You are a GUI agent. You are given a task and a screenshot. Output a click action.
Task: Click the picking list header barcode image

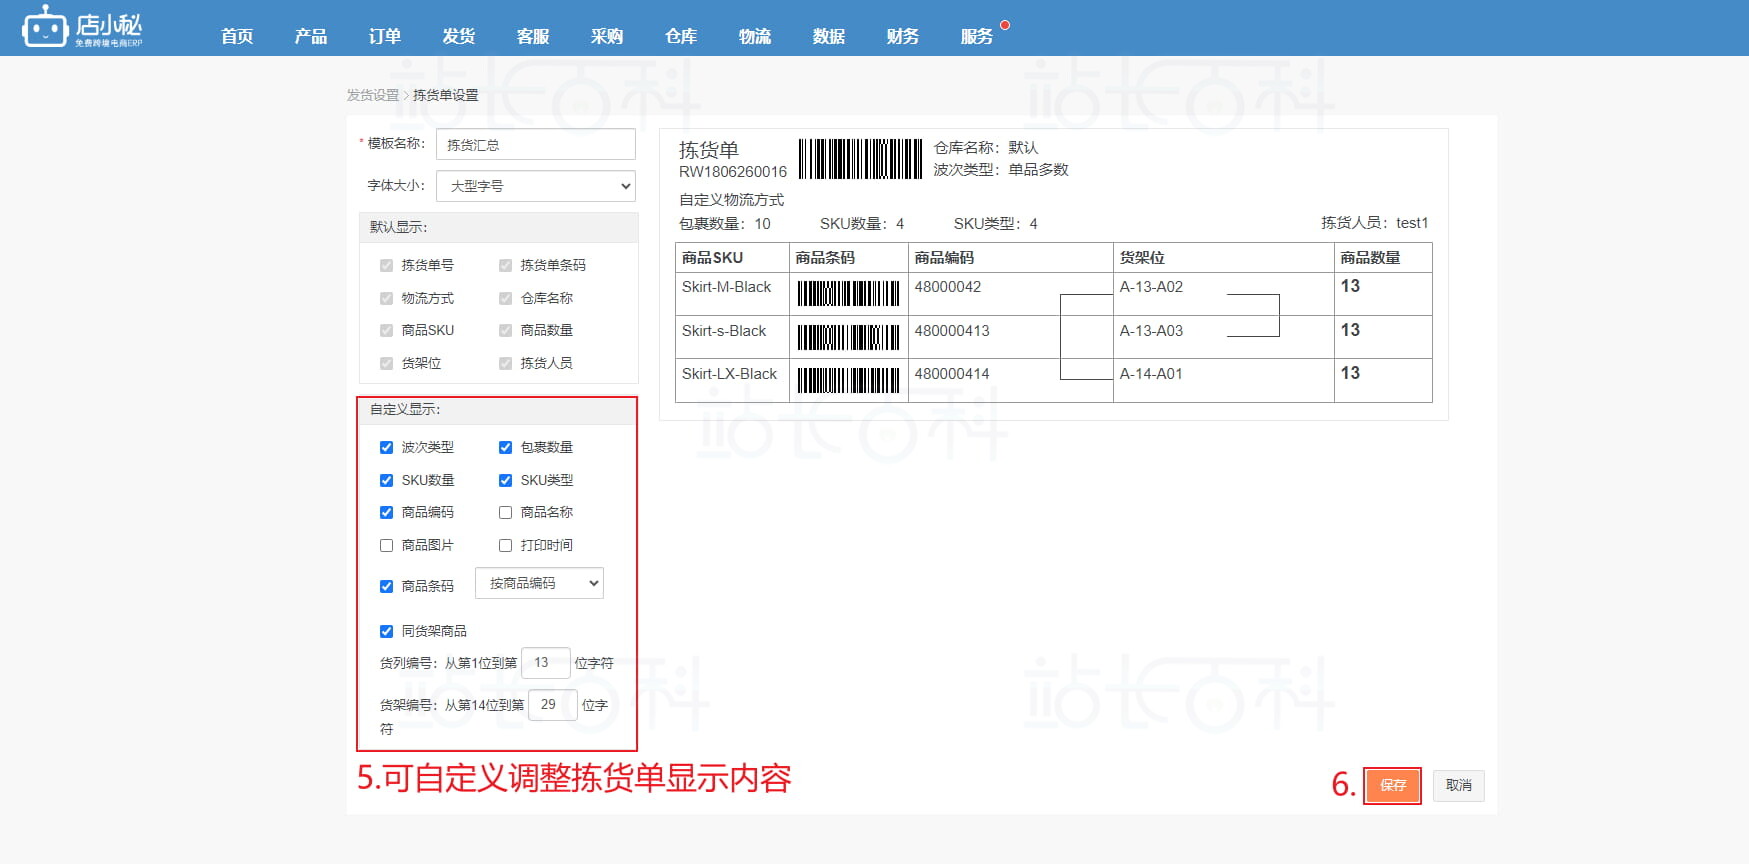pyautogui.click(x=860, y=159)
